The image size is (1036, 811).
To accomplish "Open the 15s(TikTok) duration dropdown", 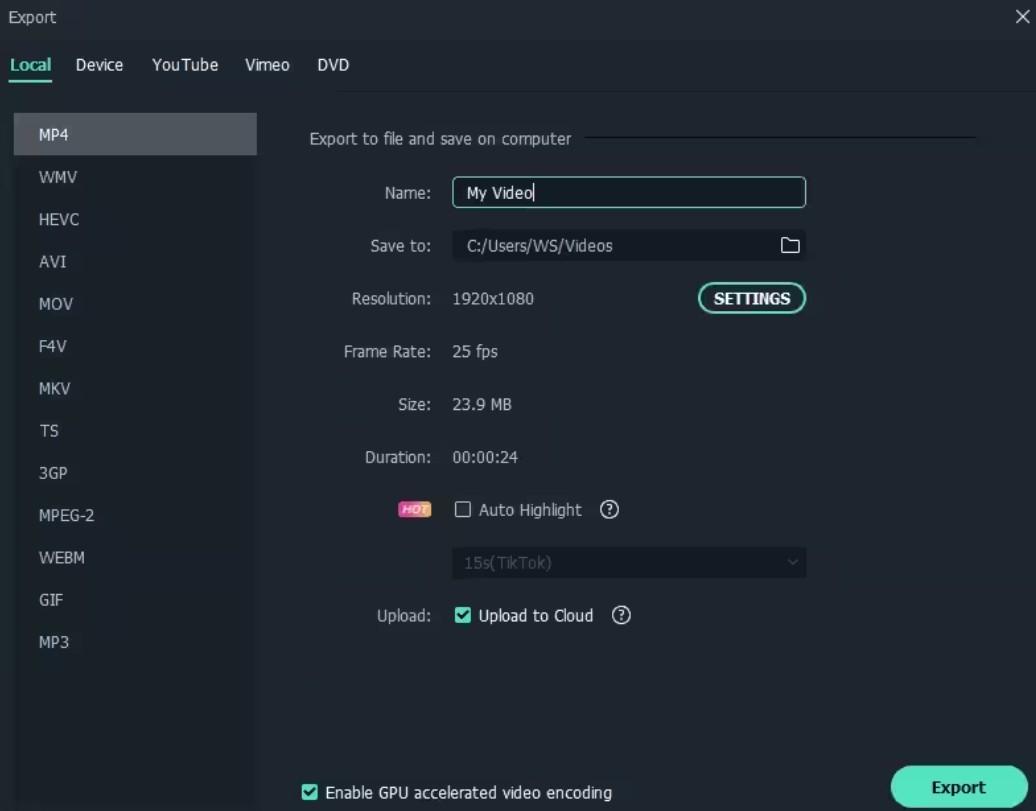I will (629, 562).
